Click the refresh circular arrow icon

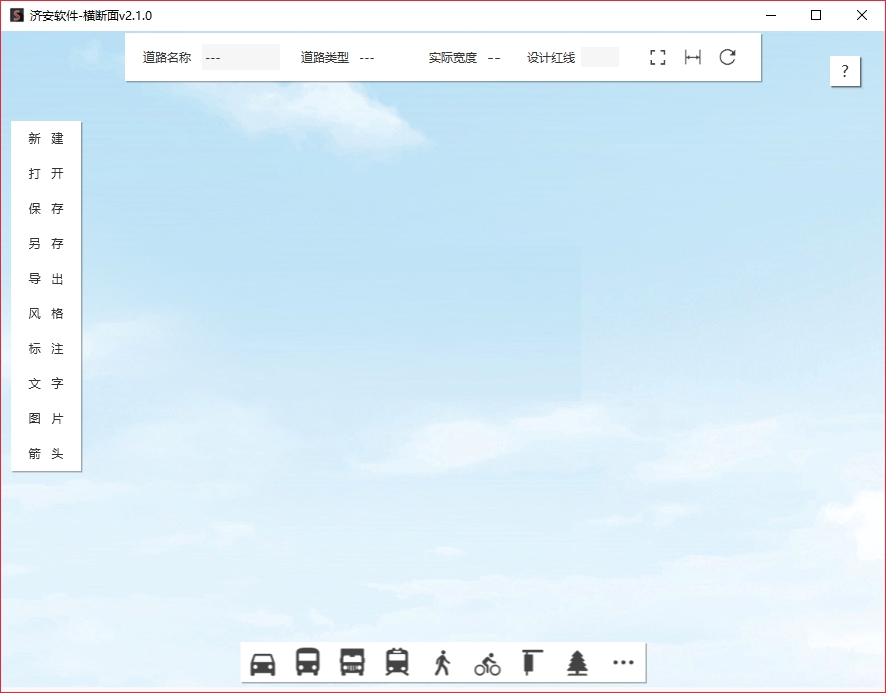coord(727,57)
